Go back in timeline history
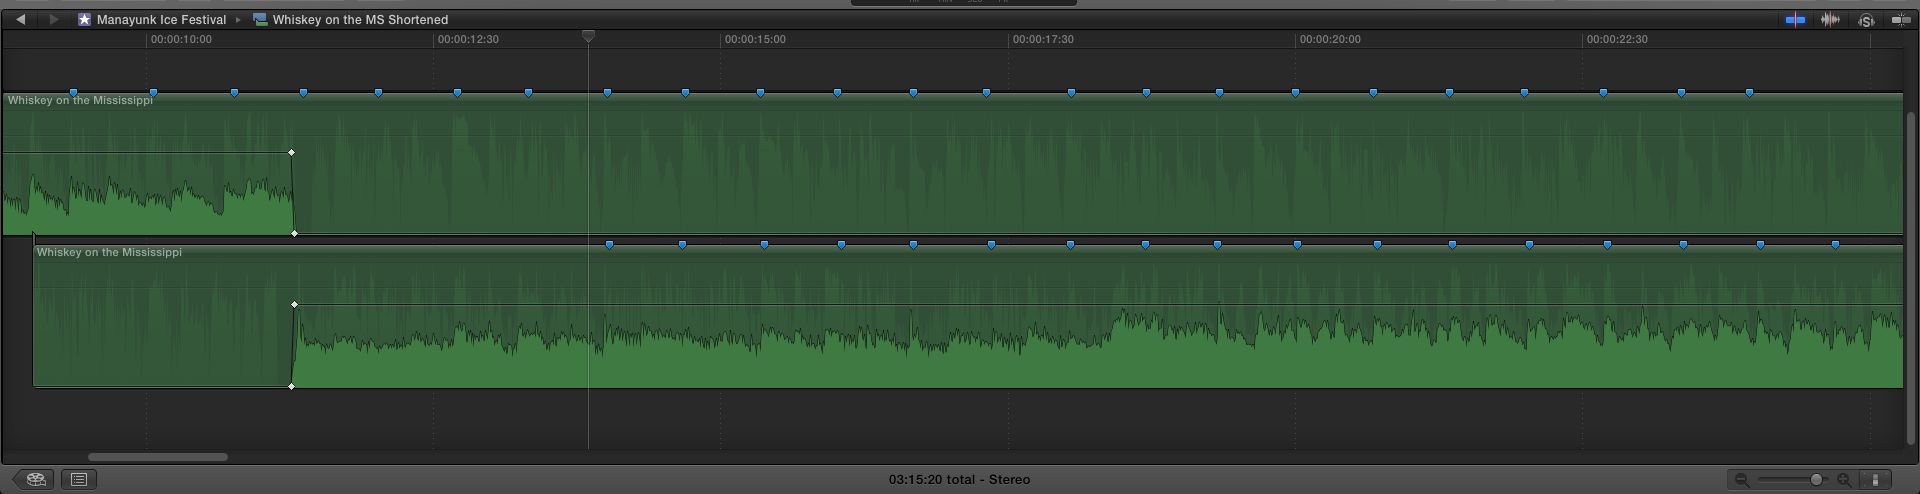The height and width of the screenshot is (494, 1920). click(20, 19)
